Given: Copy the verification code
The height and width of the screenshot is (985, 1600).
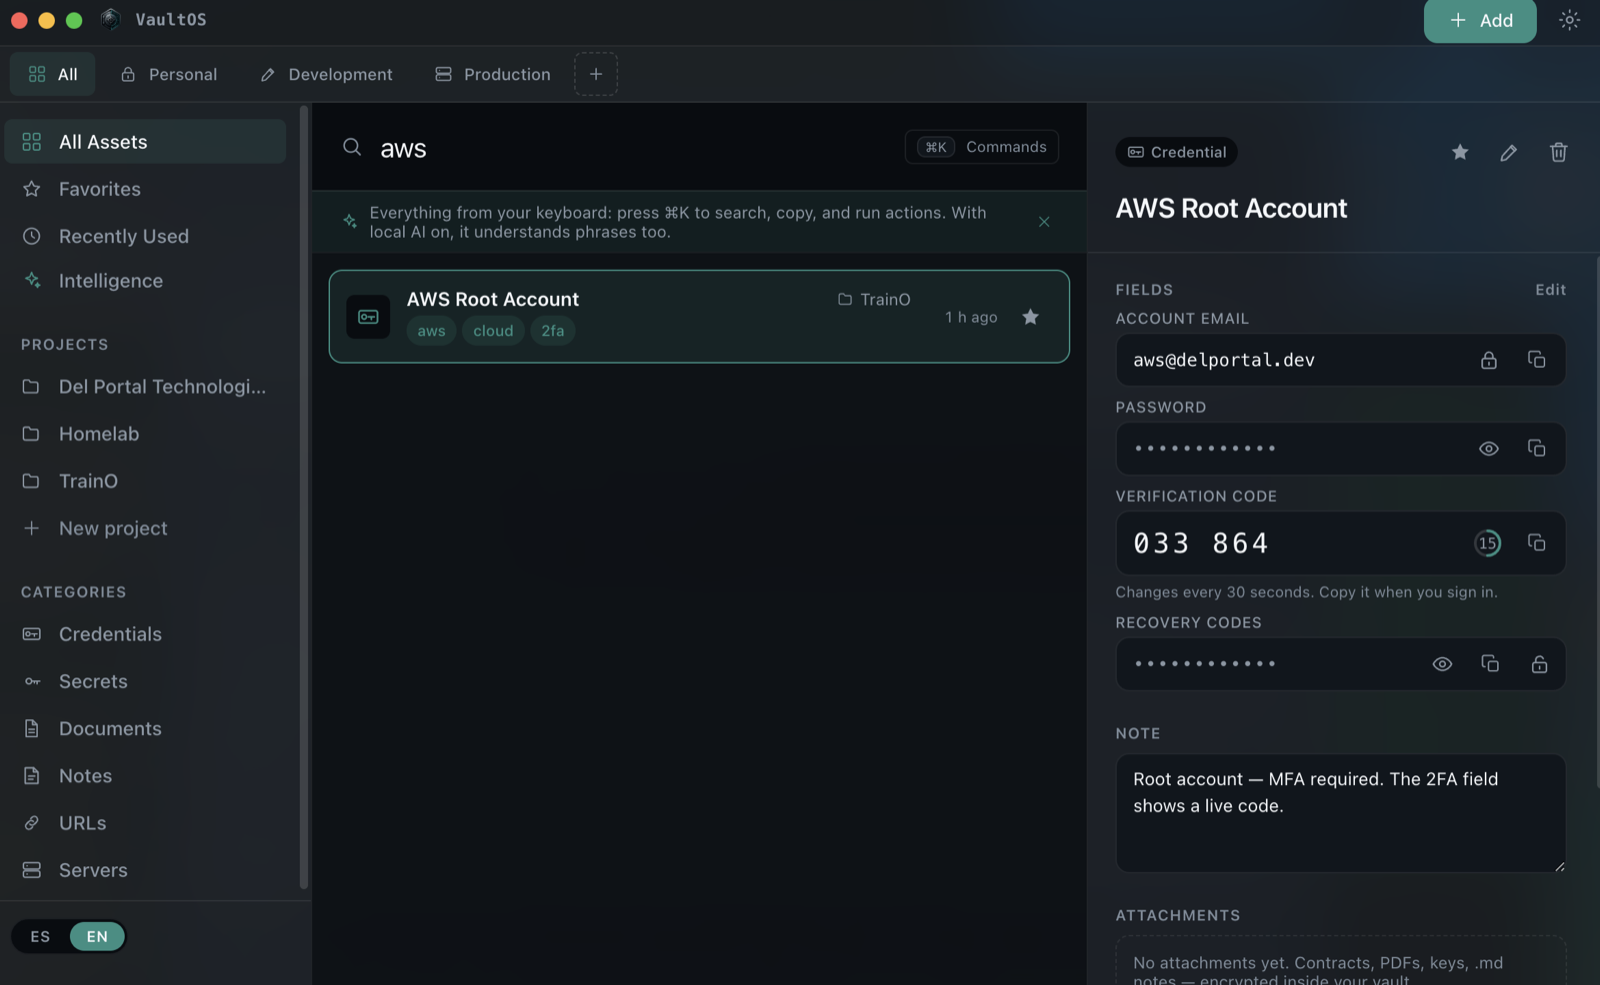Looking at the screenshot, I should pos(1537,543).
